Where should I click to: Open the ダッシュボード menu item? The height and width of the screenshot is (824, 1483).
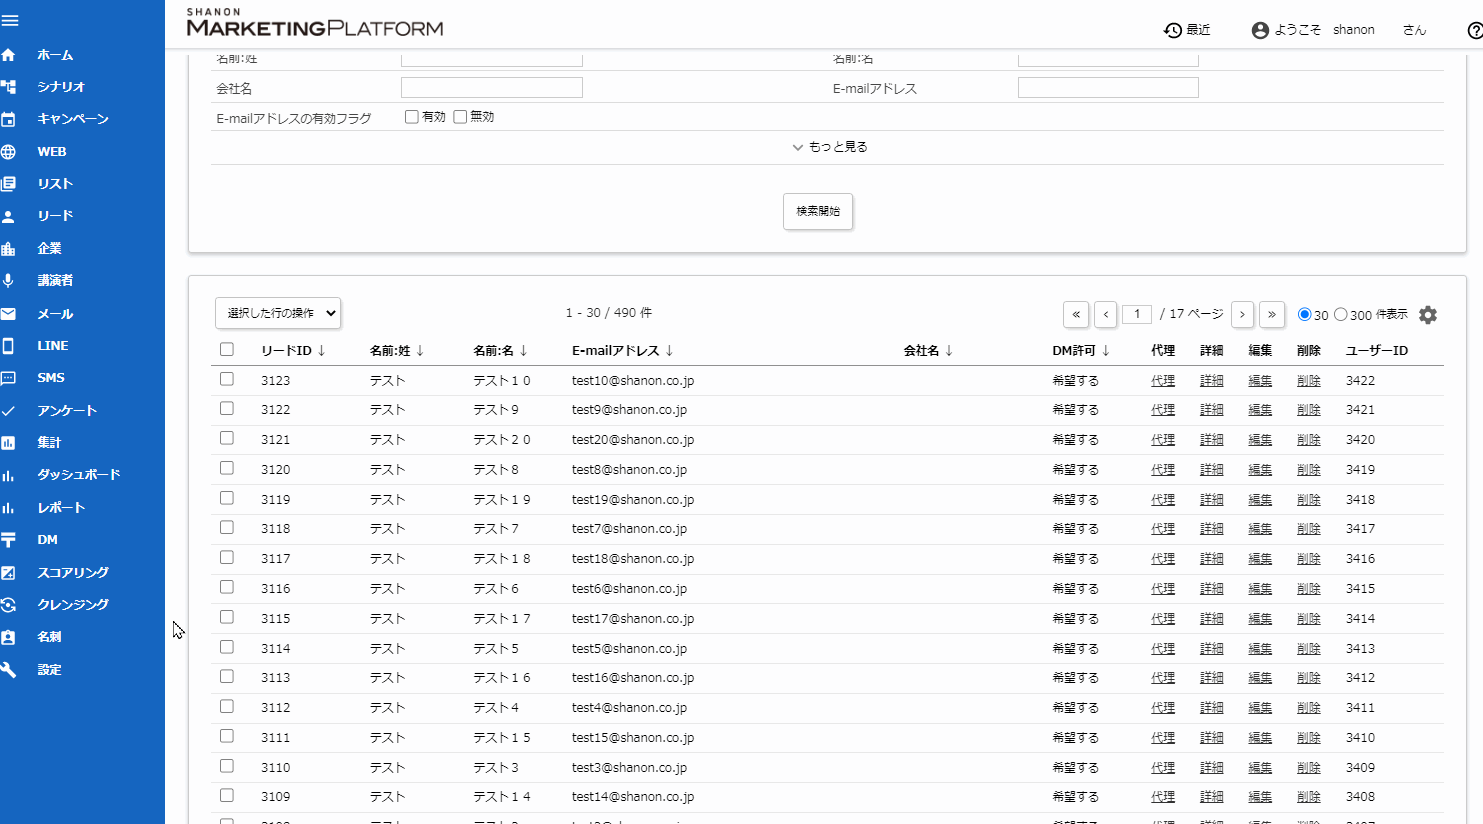pos(79,475)
